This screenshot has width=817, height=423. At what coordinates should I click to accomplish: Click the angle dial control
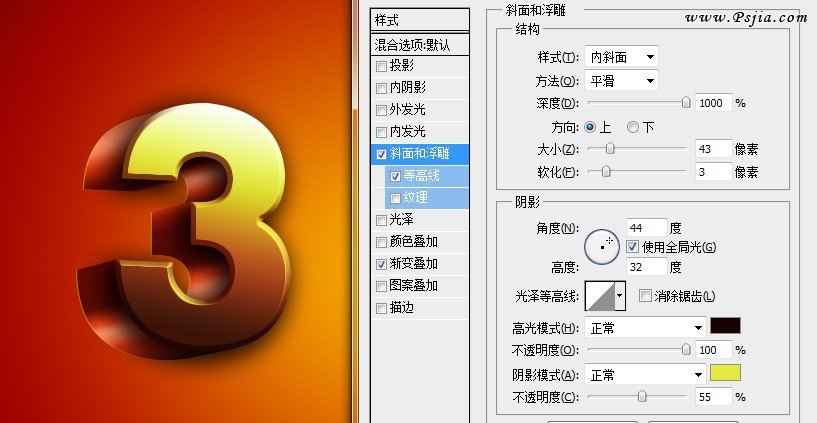602,247
